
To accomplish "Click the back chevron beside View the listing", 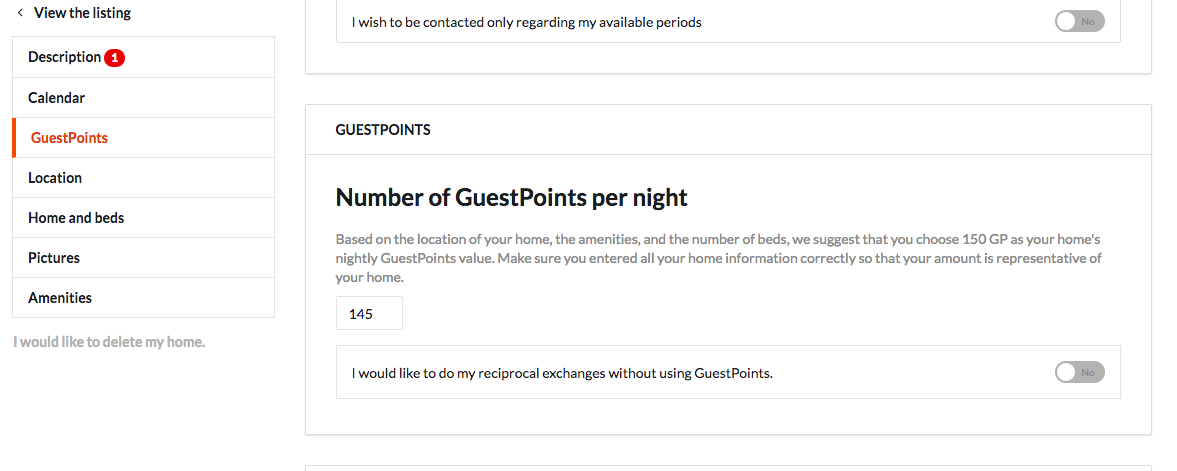I will coord(20,13).
